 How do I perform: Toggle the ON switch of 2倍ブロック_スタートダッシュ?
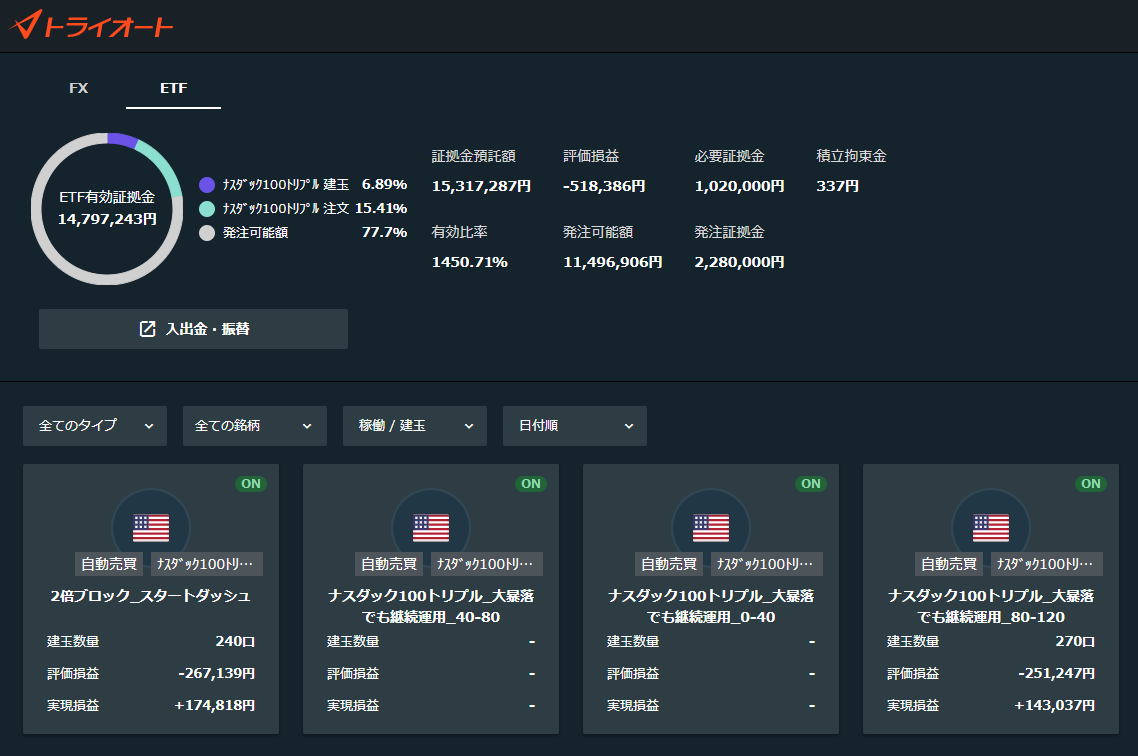[x=251, y=484]
